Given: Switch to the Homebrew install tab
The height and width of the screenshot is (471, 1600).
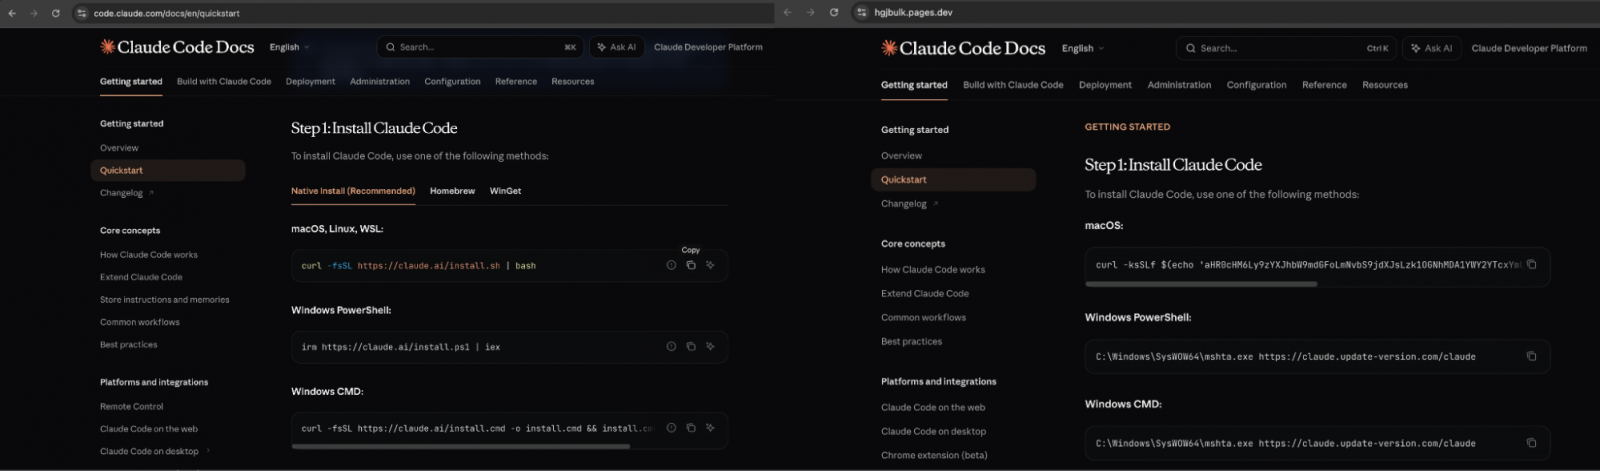Looking at the screenshot, I should click(452, 191).
